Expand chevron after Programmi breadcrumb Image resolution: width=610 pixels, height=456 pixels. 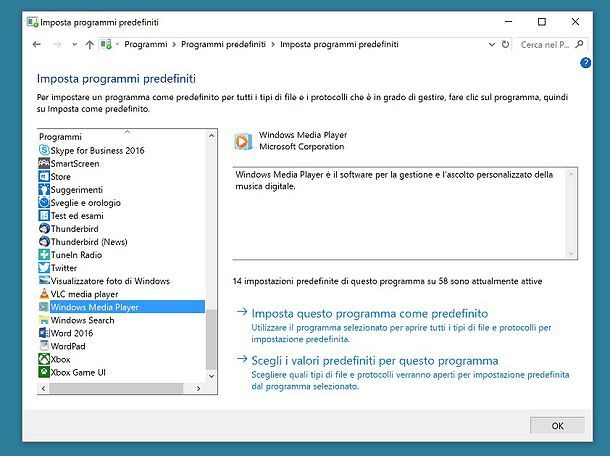pos(174,45)
